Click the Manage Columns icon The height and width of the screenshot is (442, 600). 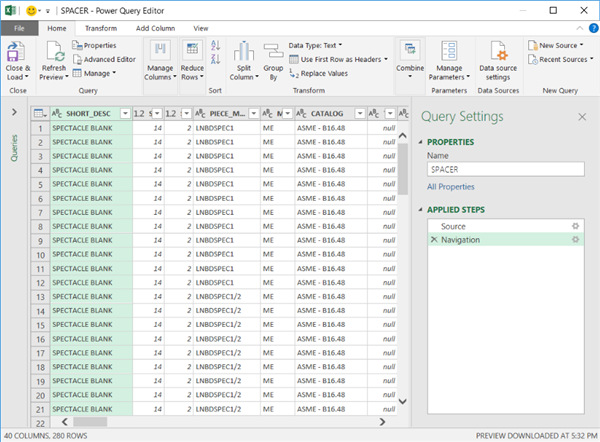tap(160, 49)
